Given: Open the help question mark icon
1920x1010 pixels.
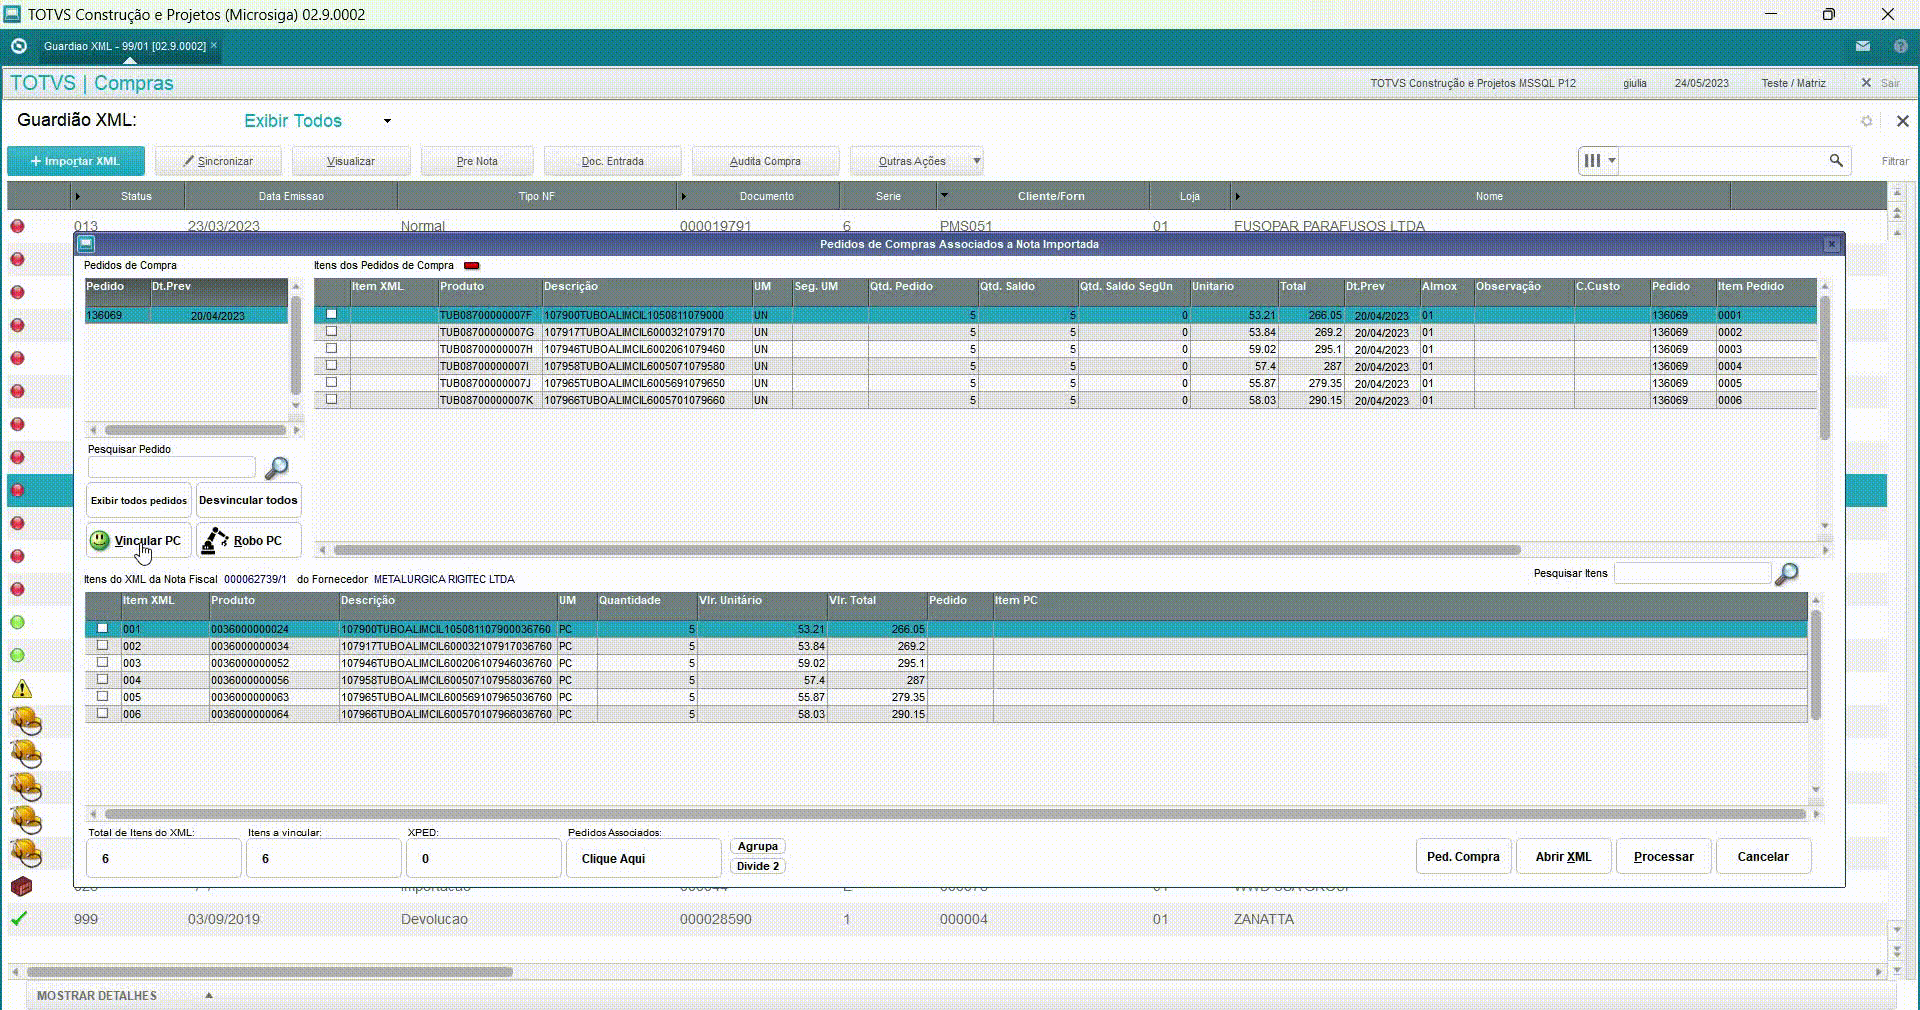Looking at the screenshot, I should point(1900,46).
